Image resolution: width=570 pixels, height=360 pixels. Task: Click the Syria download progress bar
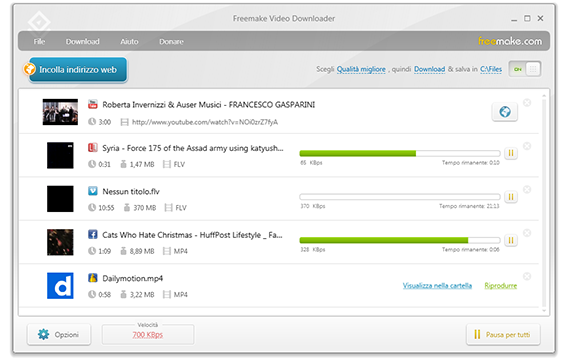pos(400,153)
